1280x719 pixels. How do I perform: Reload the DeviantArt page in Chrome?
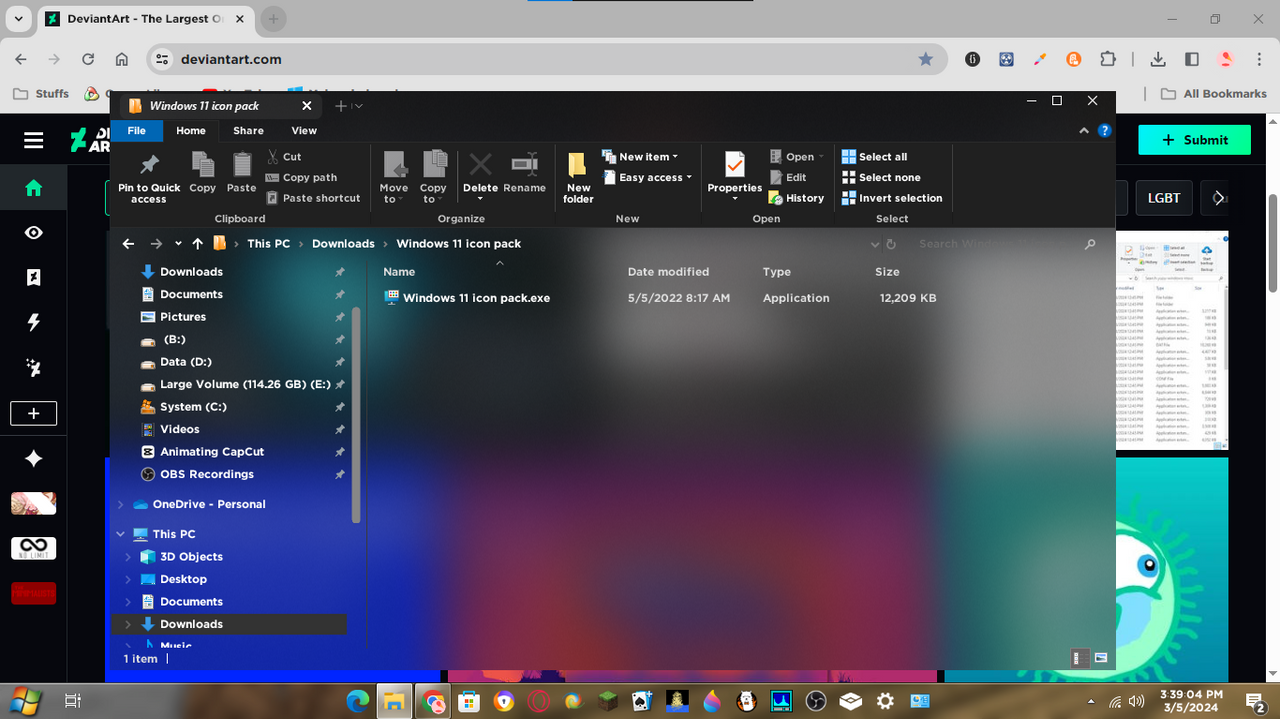(x=88, y=59)
